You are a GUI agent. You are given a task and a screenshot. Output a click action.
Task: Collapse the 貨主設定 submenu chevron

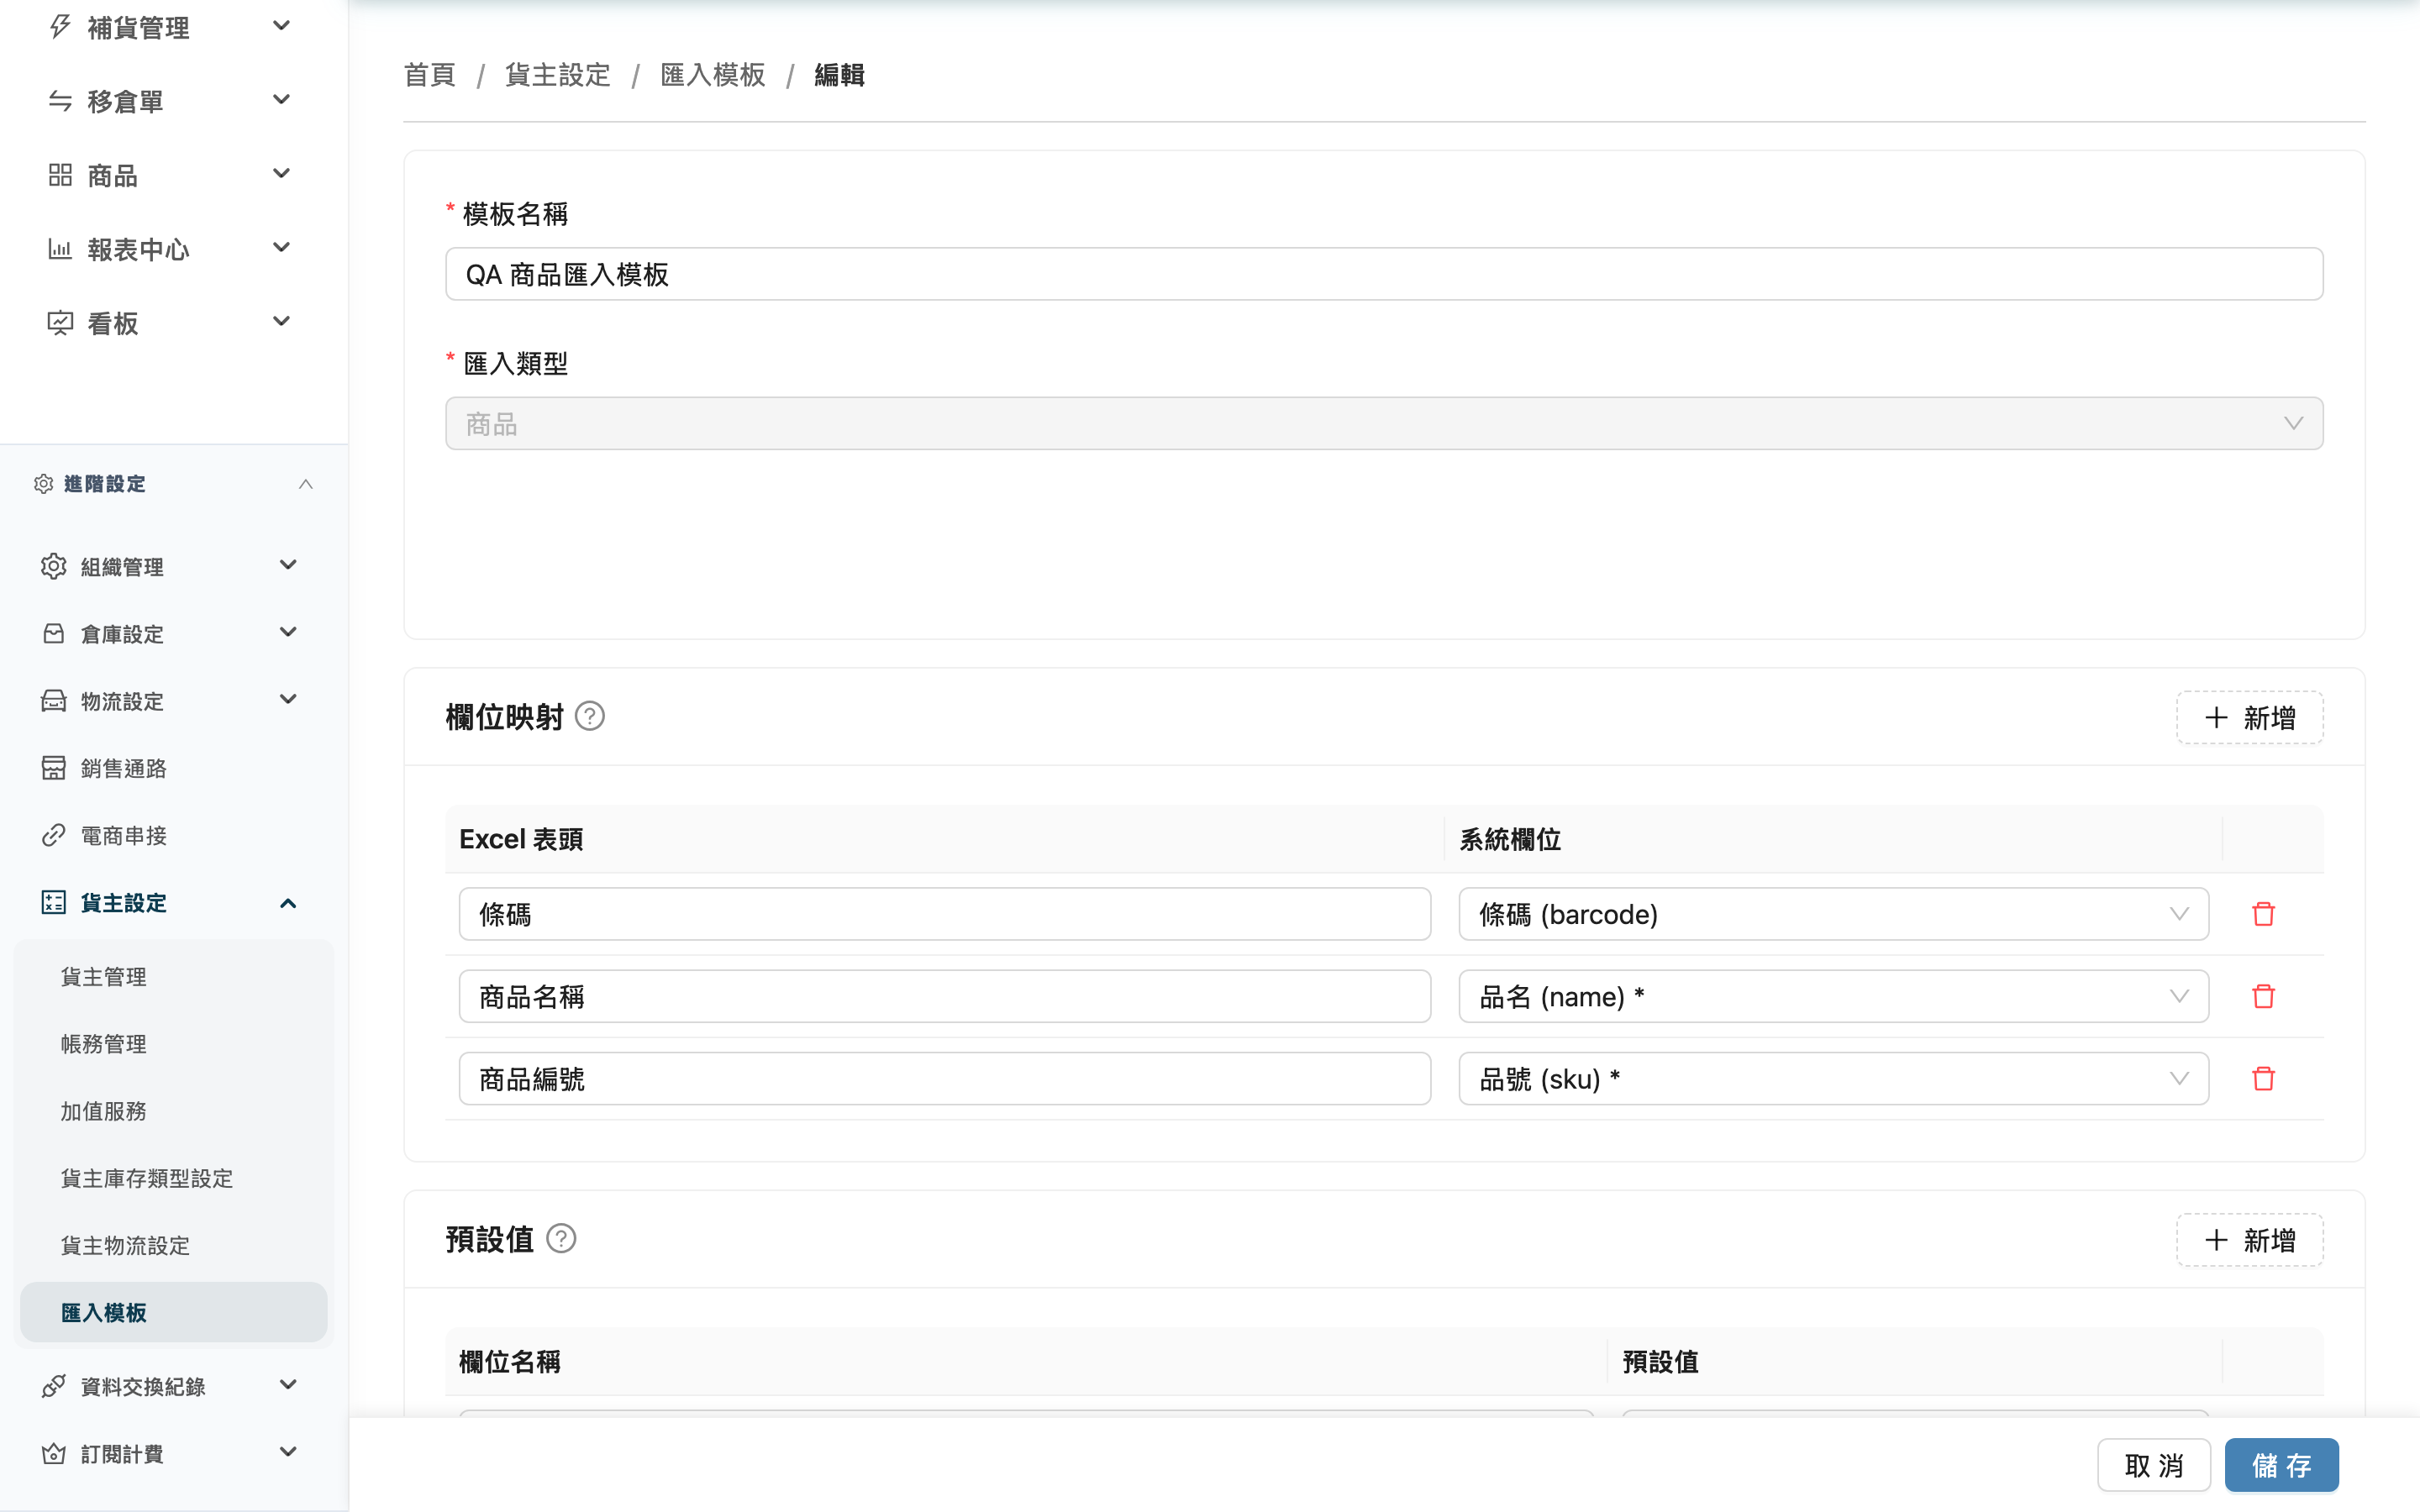point(288,903)
